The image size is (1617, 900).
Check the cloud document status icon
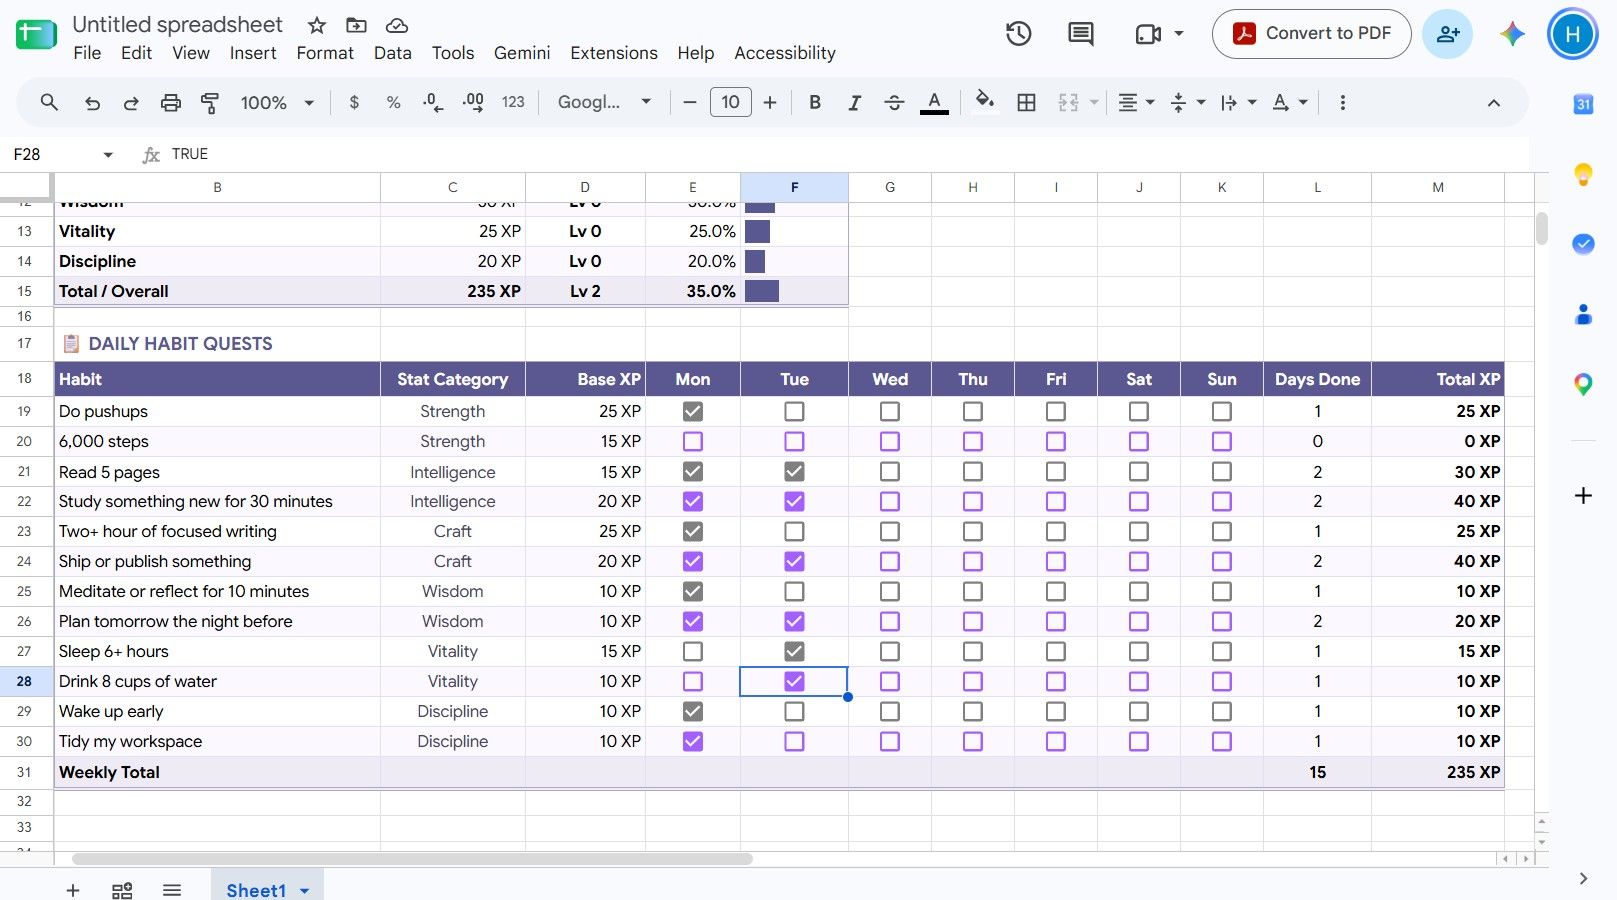point(397,25)
